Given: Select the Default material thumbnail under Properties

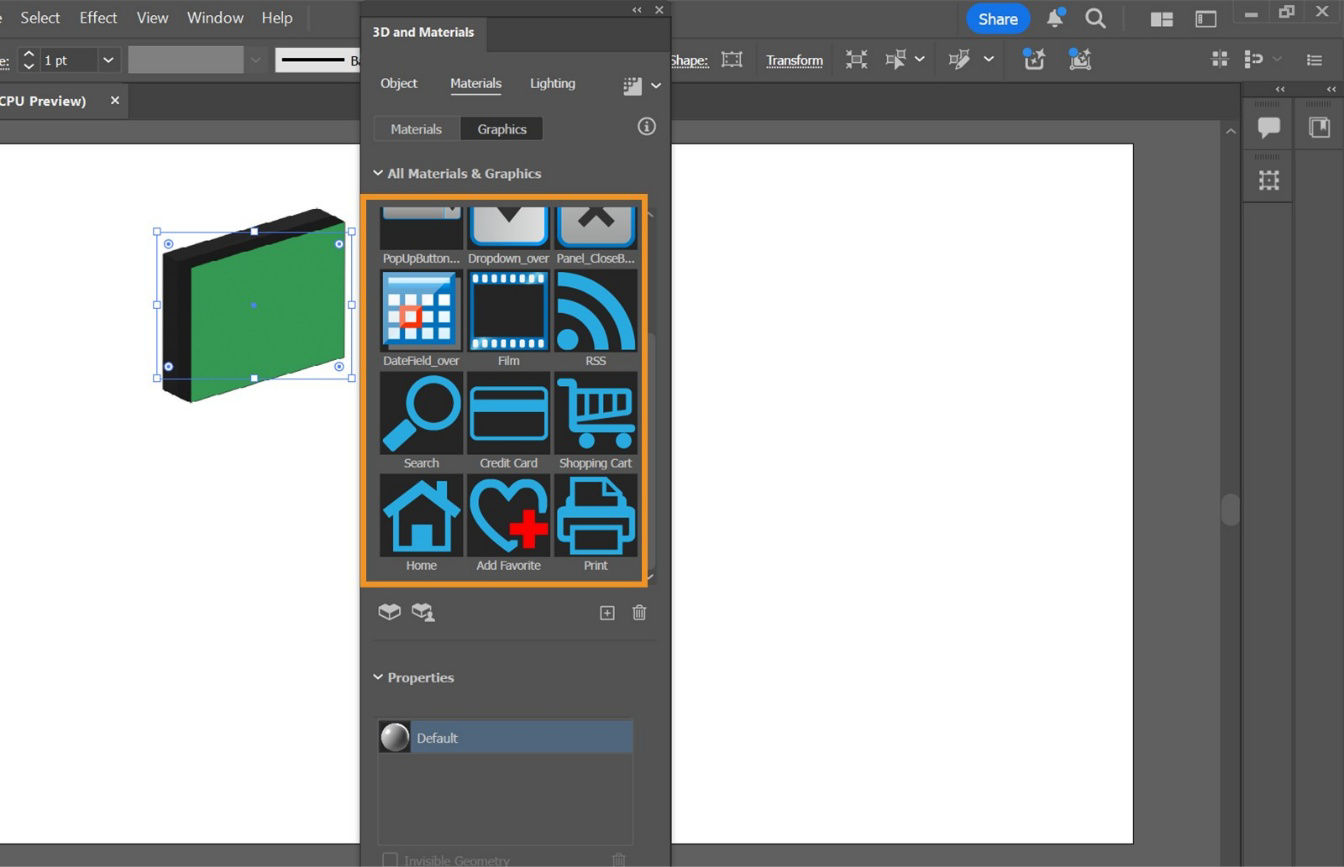Looking at the screenshot, I should tap(394, 737).
